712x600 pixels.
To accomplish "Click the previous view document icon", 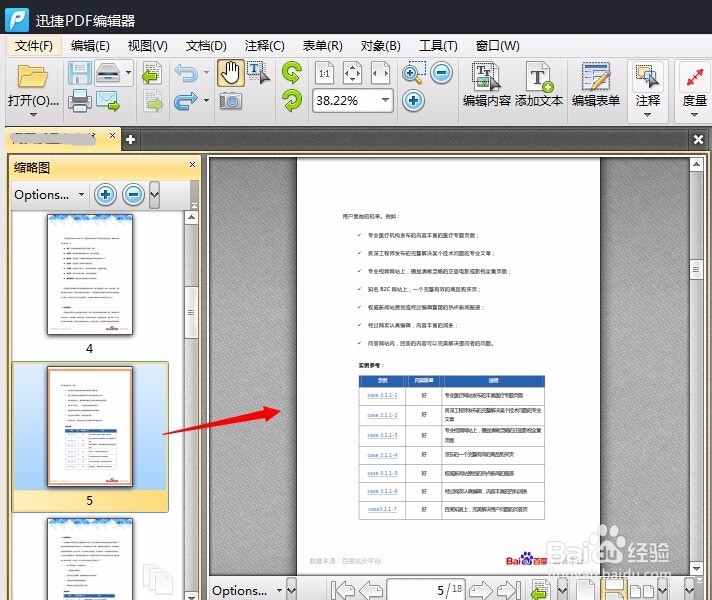I will click(152, 73).
